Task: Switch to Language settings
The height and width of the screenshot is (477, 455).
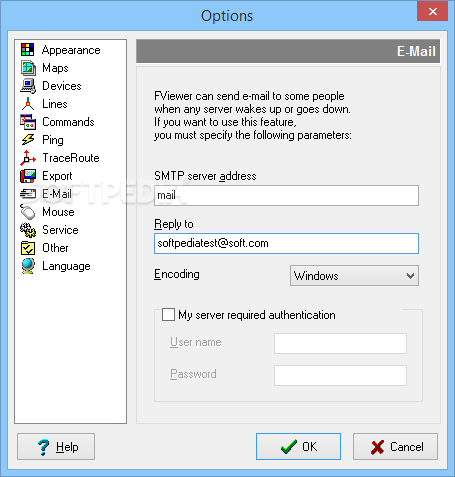Action: 66,266
